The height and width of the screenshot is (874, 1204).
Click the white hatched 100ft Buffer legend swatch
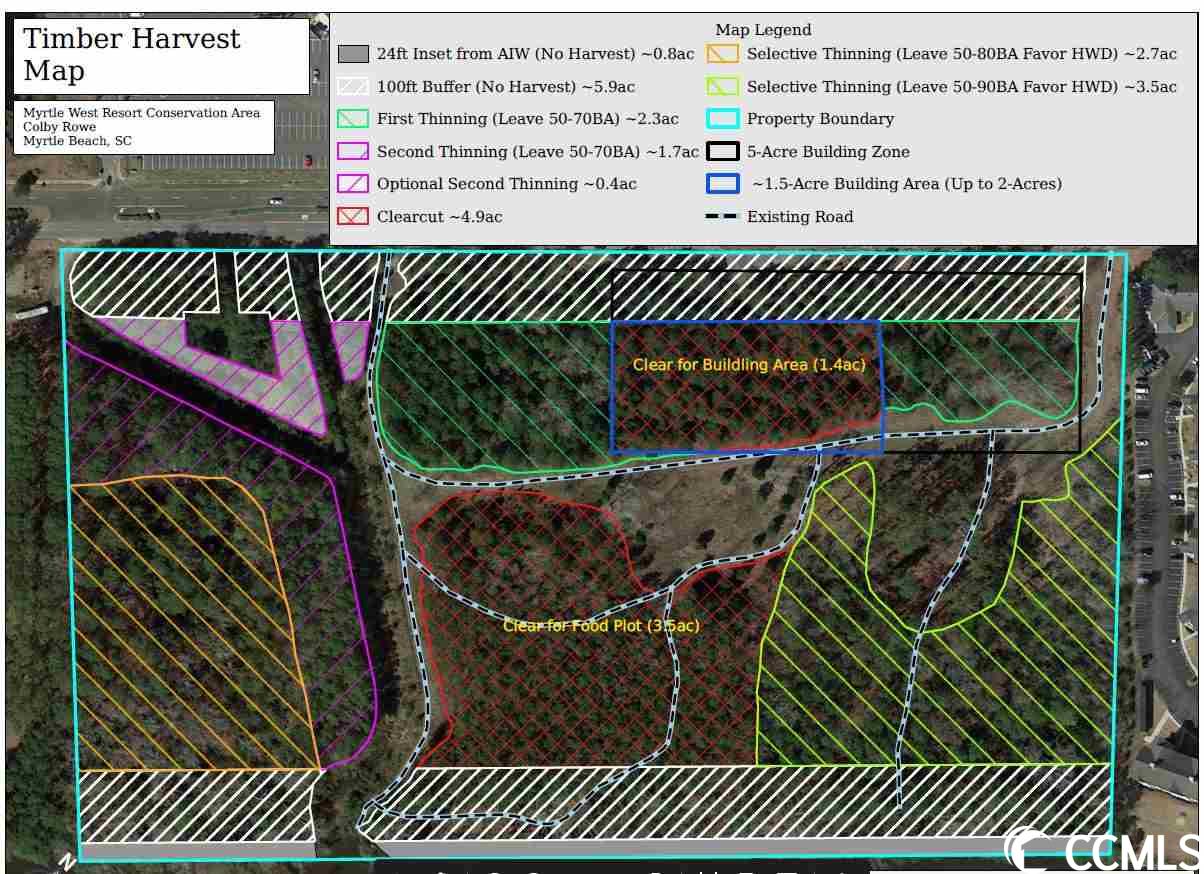click(353, 87)
